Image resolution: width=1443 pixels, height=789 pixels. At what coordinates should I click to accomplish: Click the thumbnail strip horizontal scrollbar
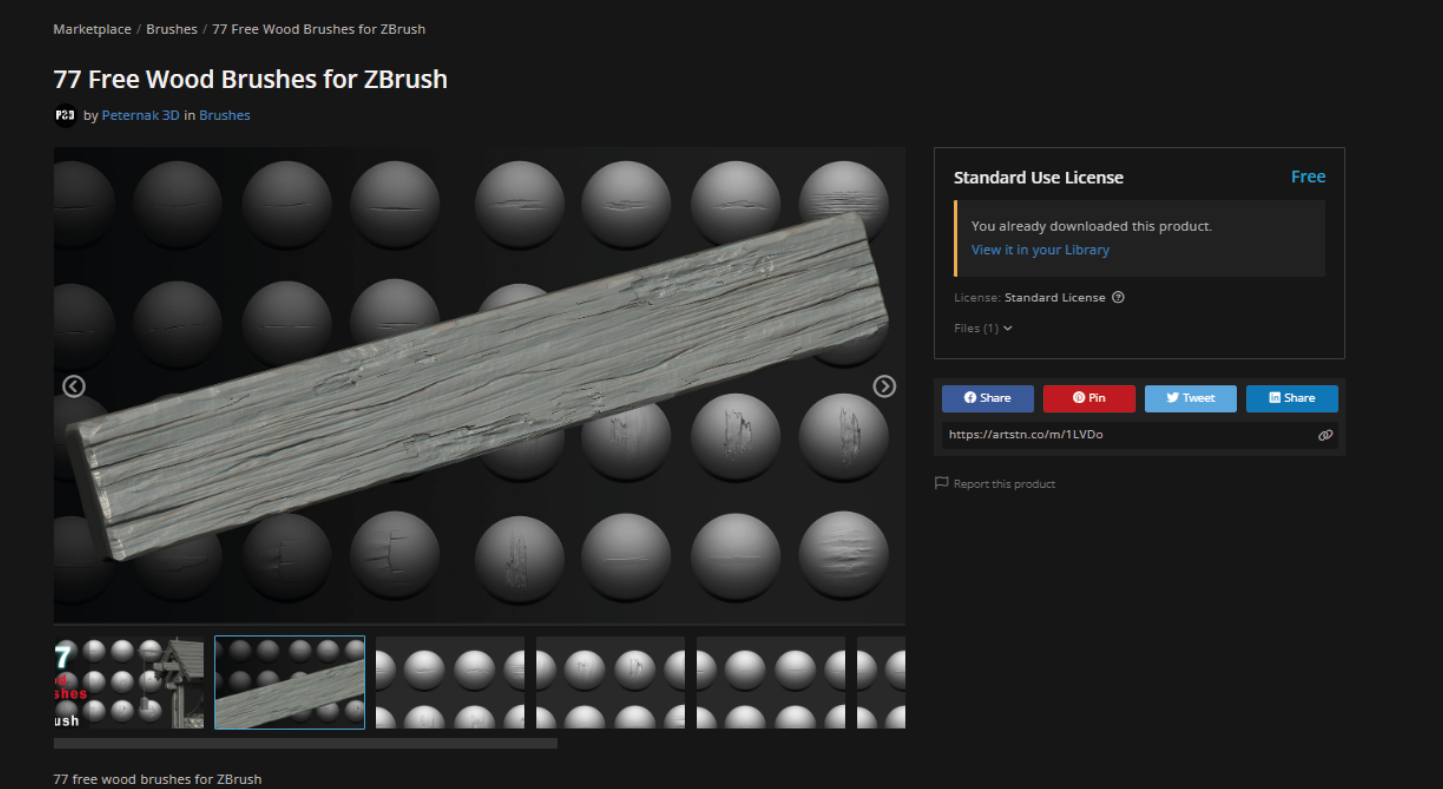305,743
